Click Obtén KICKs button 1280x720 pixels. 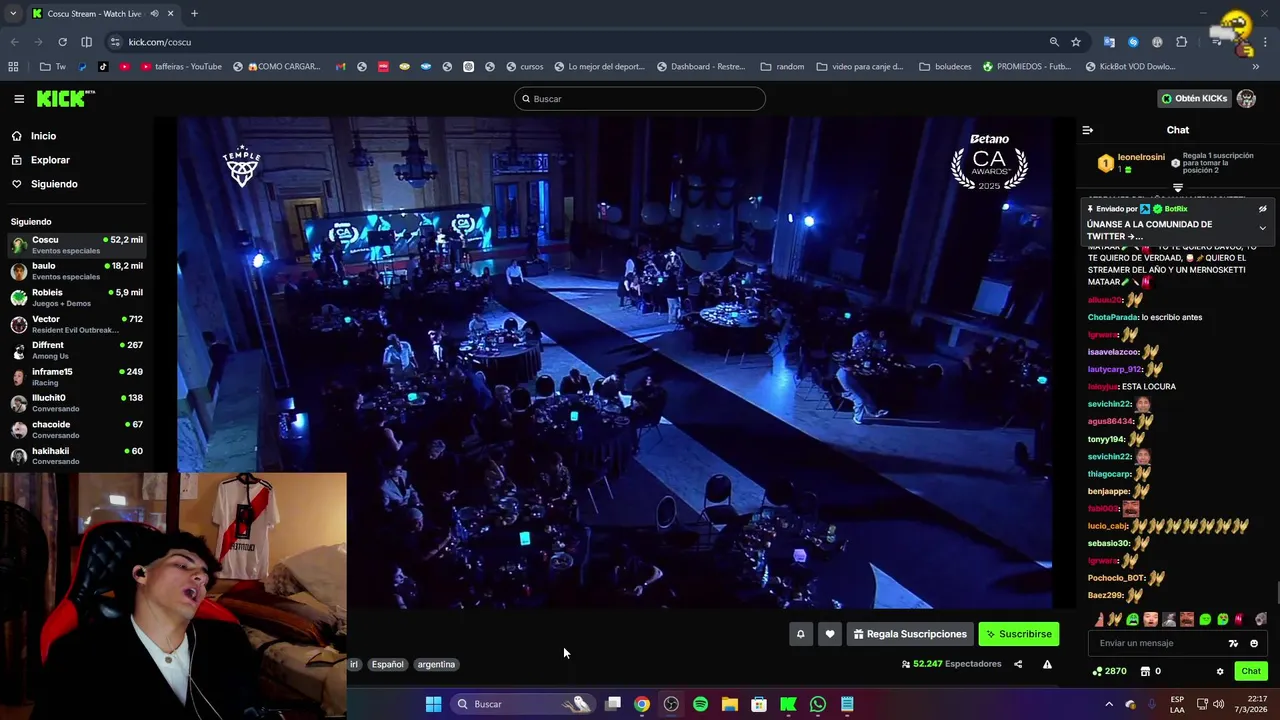(1194, 98)
